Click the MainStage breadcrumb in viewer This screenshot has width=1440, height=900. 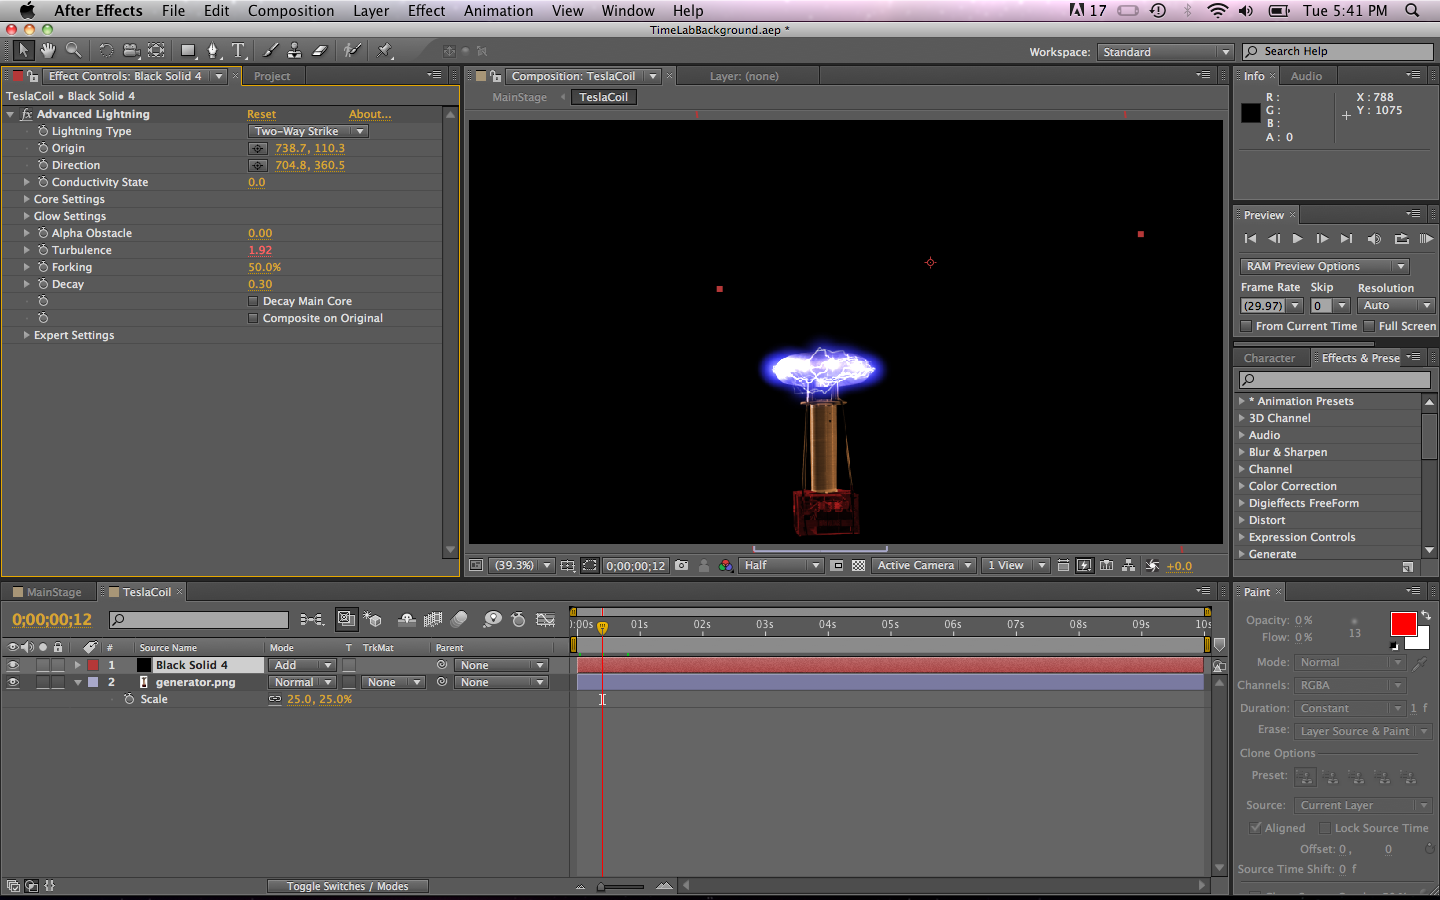[520, 97]
